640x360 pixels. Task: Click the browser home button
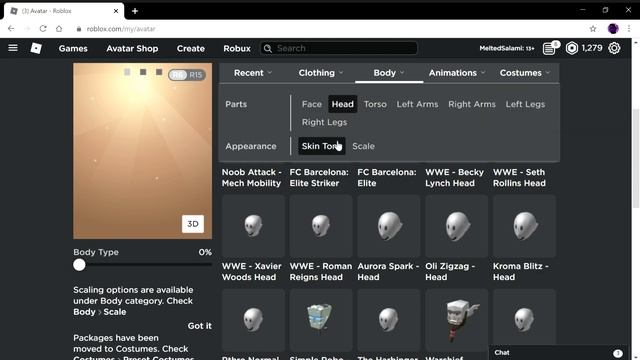59,29
